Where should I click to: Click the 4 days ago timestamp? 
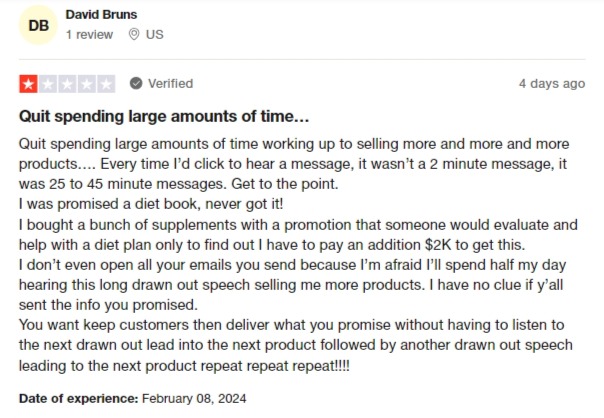pyautogui.click(x=552, y=84)
